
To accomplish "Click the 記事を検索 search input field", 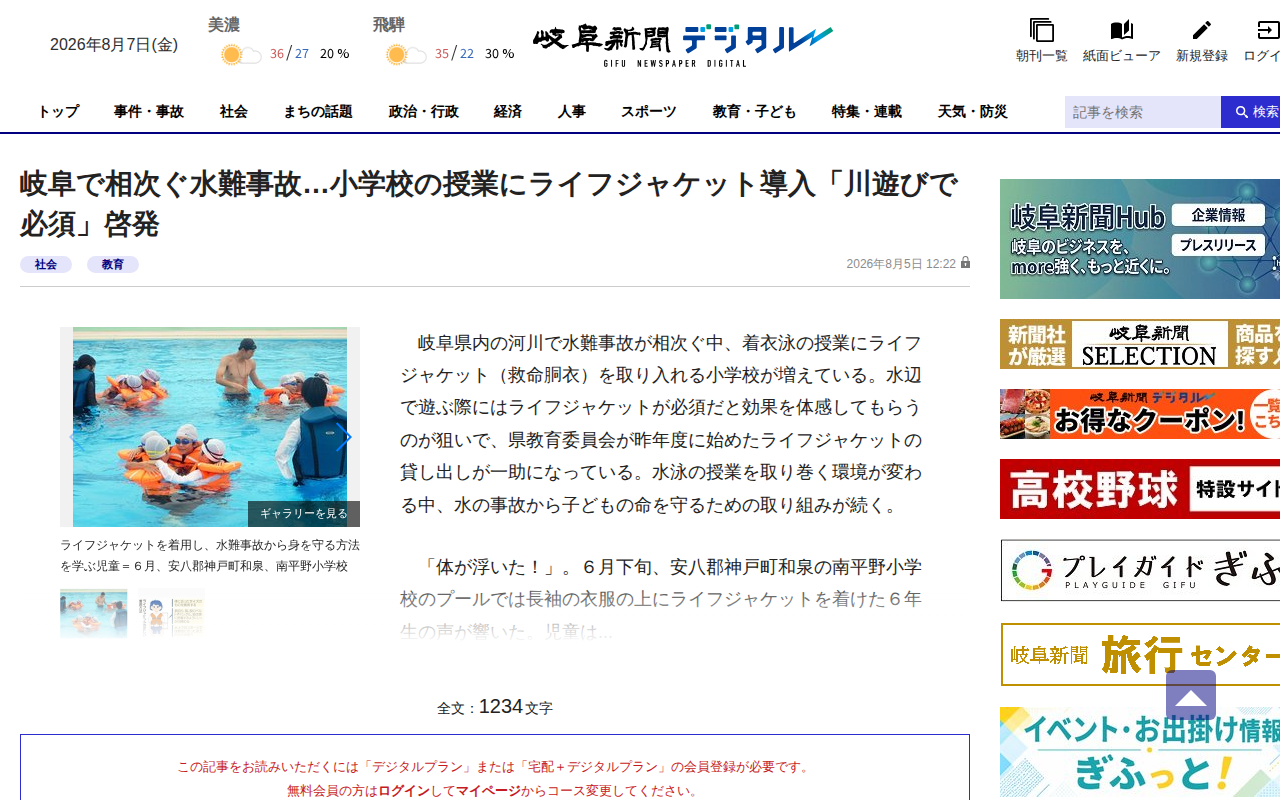I will (1143, 112).
